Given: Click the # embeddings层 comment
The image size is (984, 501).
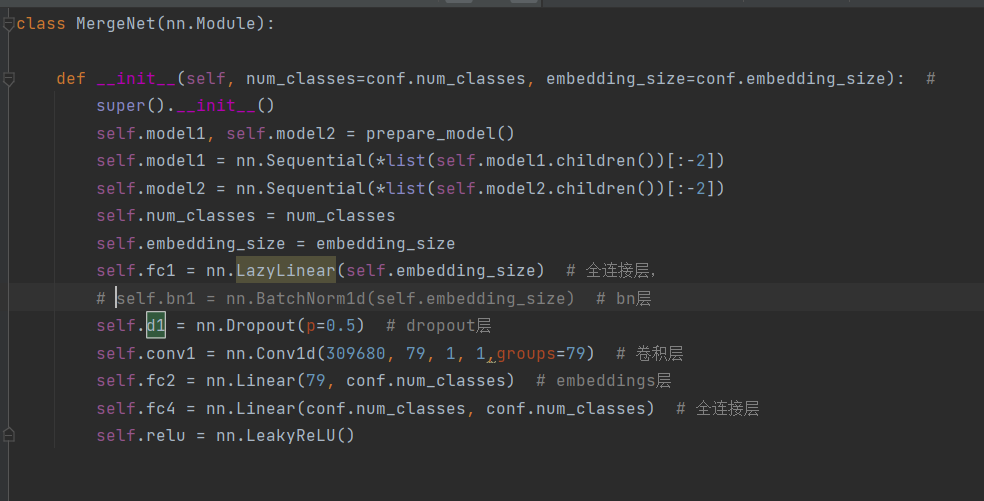Looking at the screenshot, I should coord(604,380).
